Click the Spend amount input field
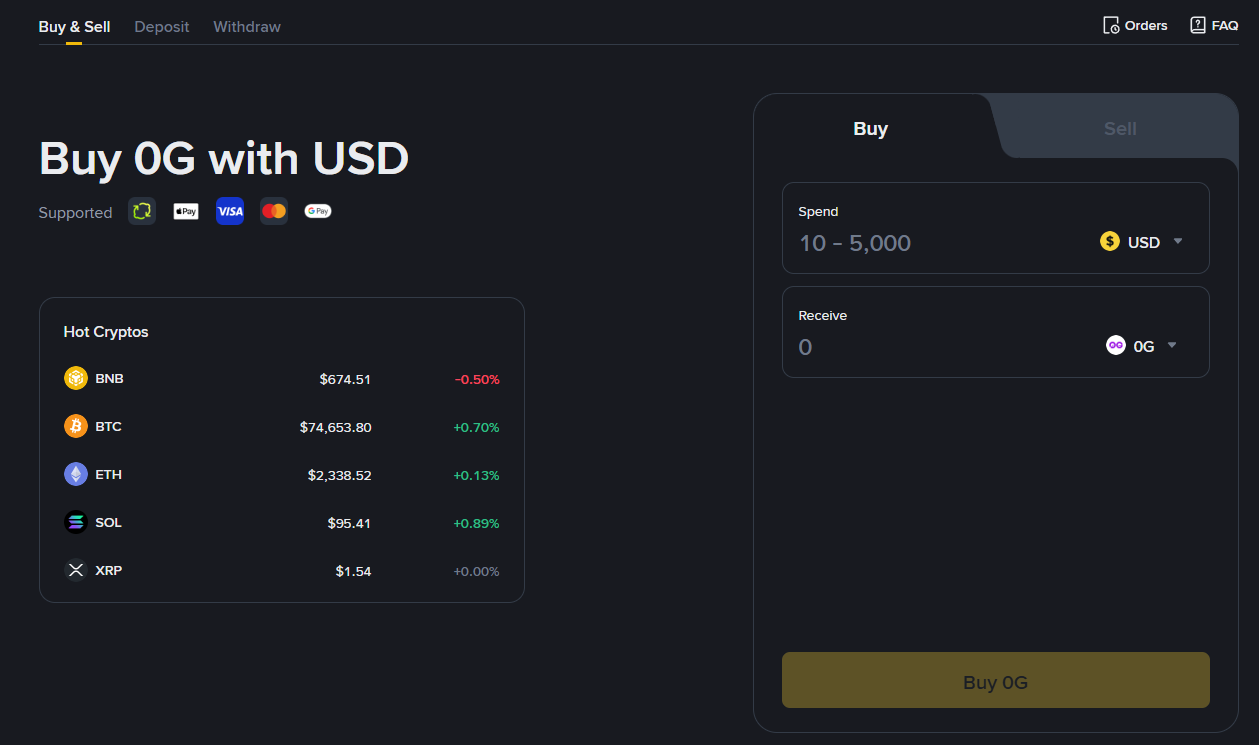 900,242
